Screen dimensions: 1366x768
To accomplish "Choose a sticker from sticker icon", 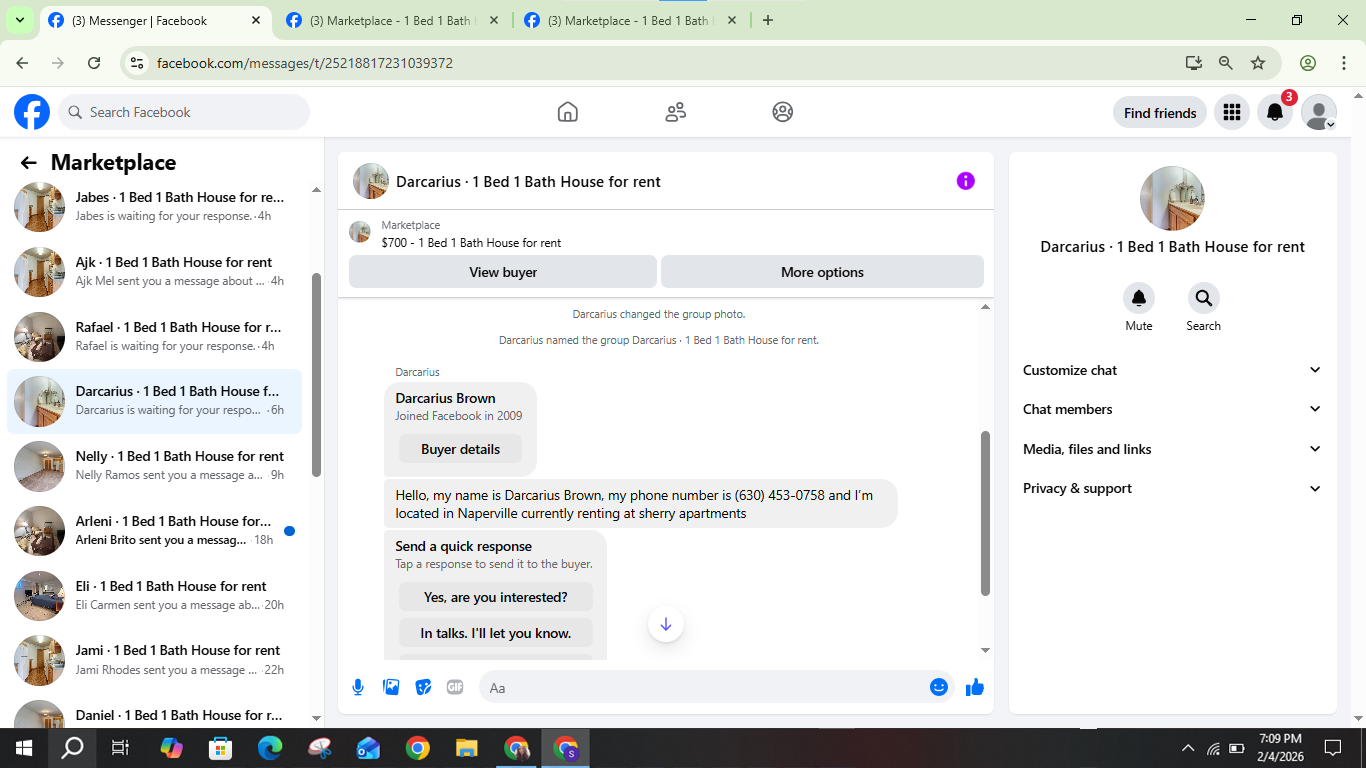I will (x=423, y=687).
